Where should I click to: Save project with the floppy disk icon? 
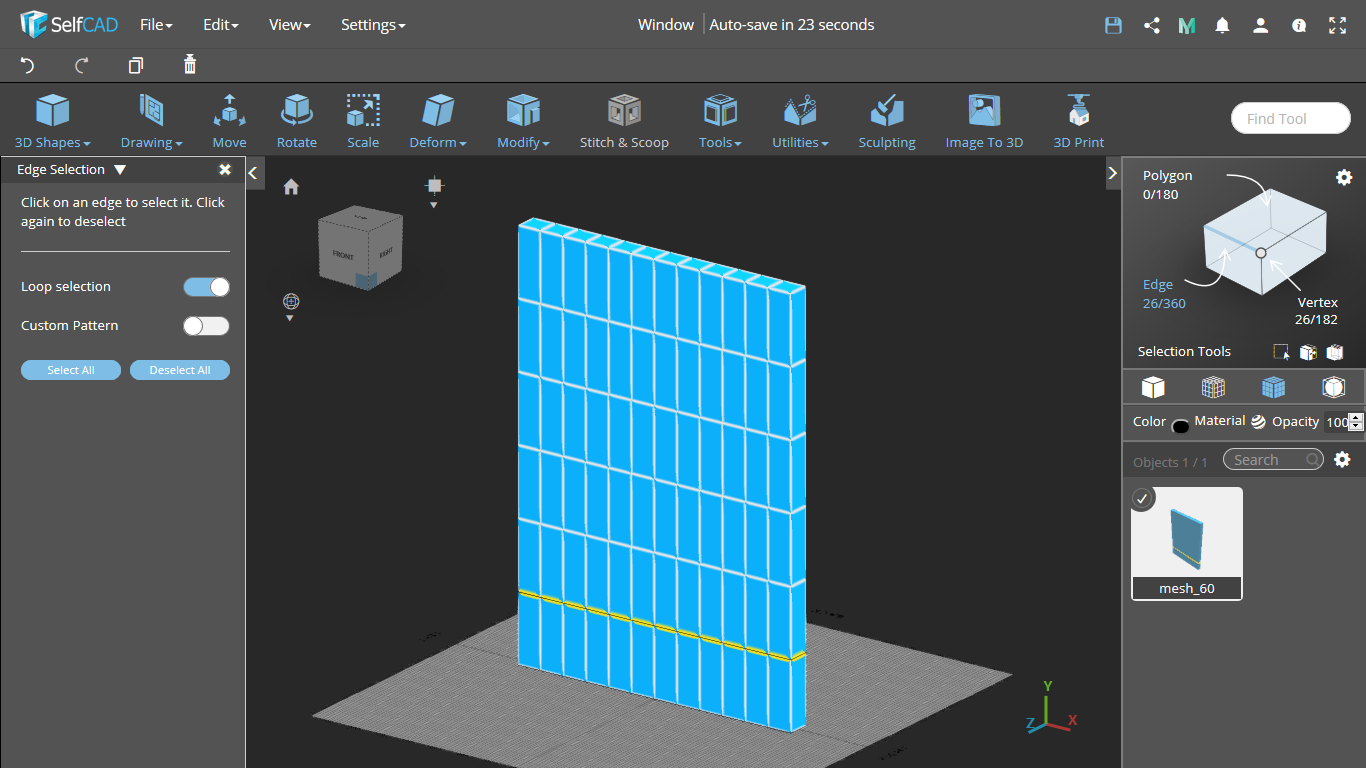point(1113,26)
